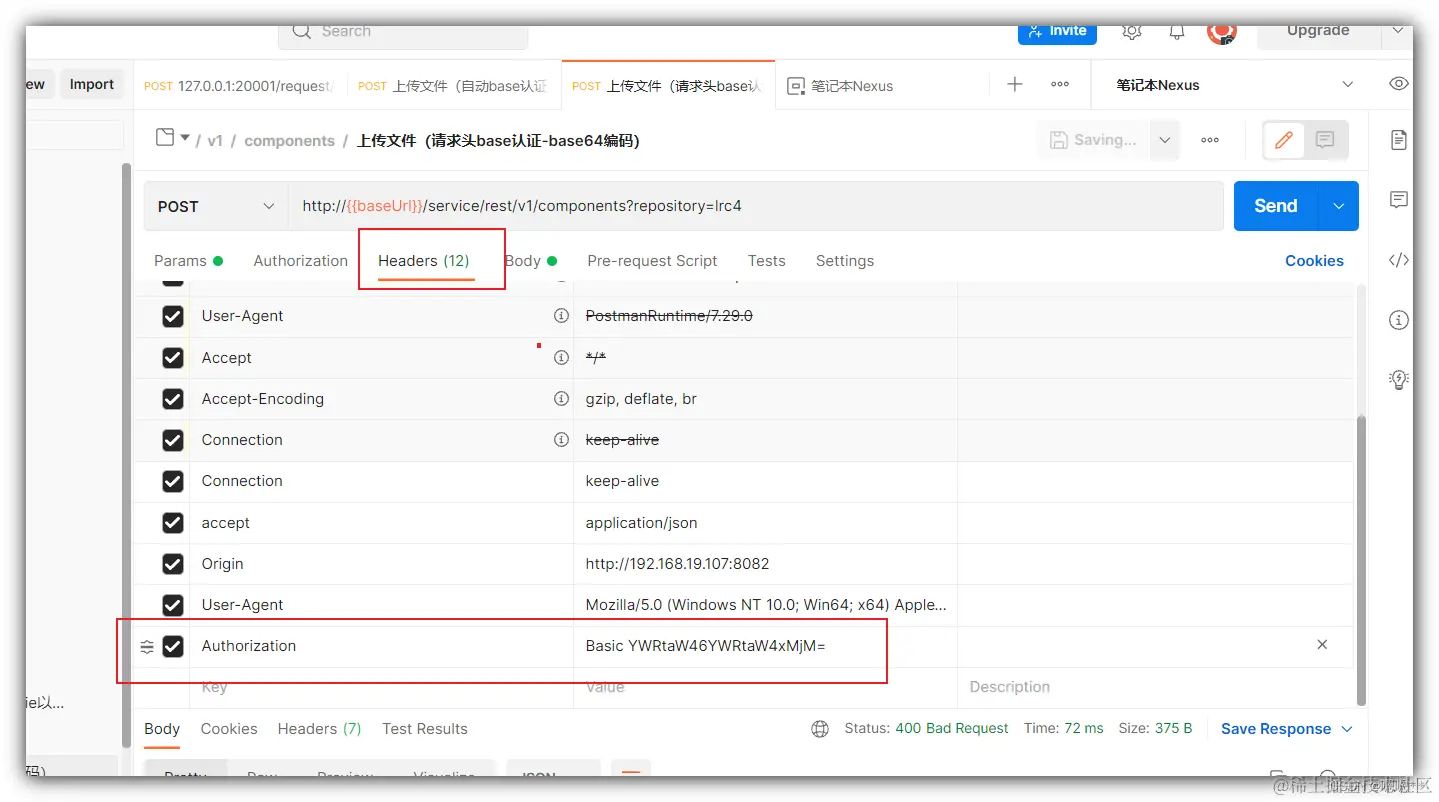
Task: Click the collection folder icon in breadcrumb
Action: pyautogui.click(x=165, y=138)
